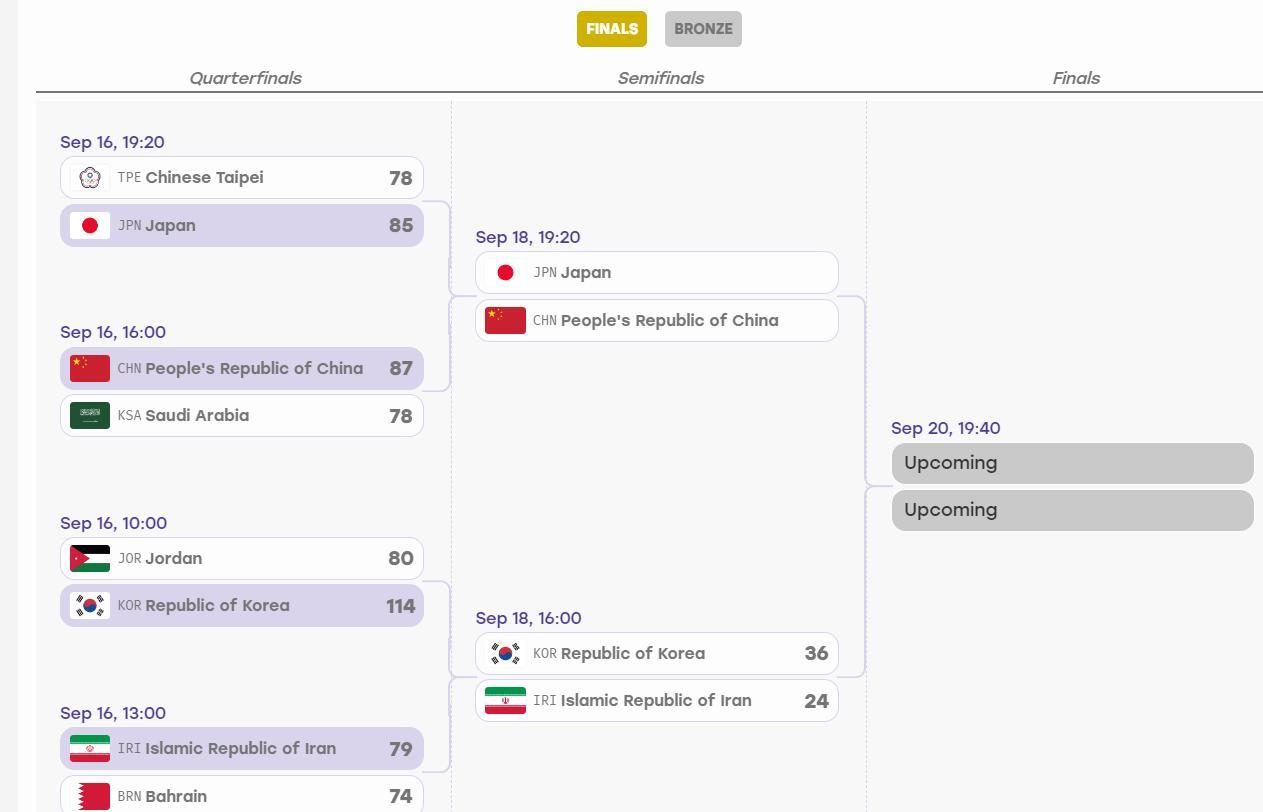Open Republic of Korea semifinal row scoring 36
Screen dimensions: 1263x812
pyautogui.click(x=657, y=653)
